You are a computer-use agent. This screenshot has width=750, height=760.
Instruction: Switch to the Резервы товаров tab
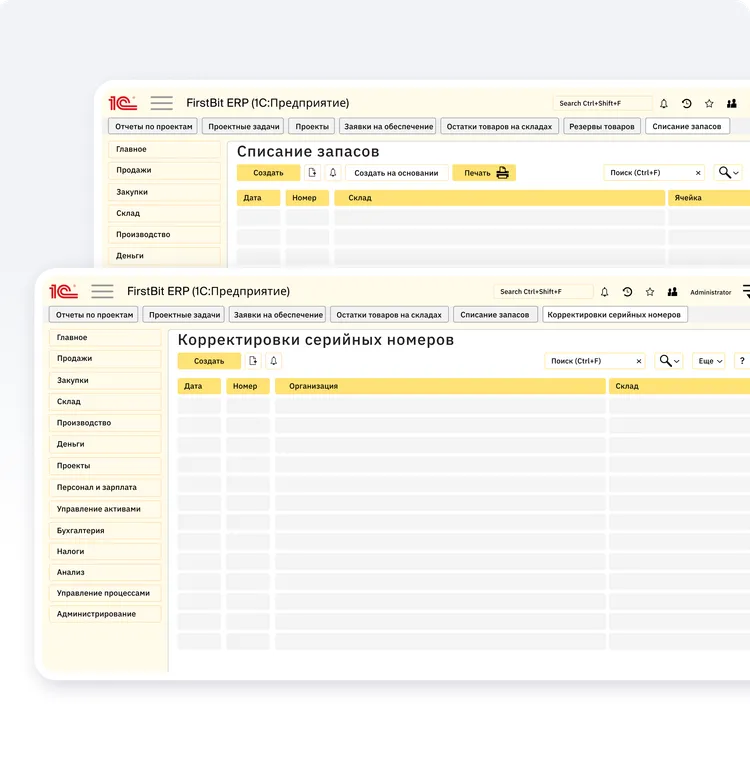pyautogui.click(x=601, y=127)
